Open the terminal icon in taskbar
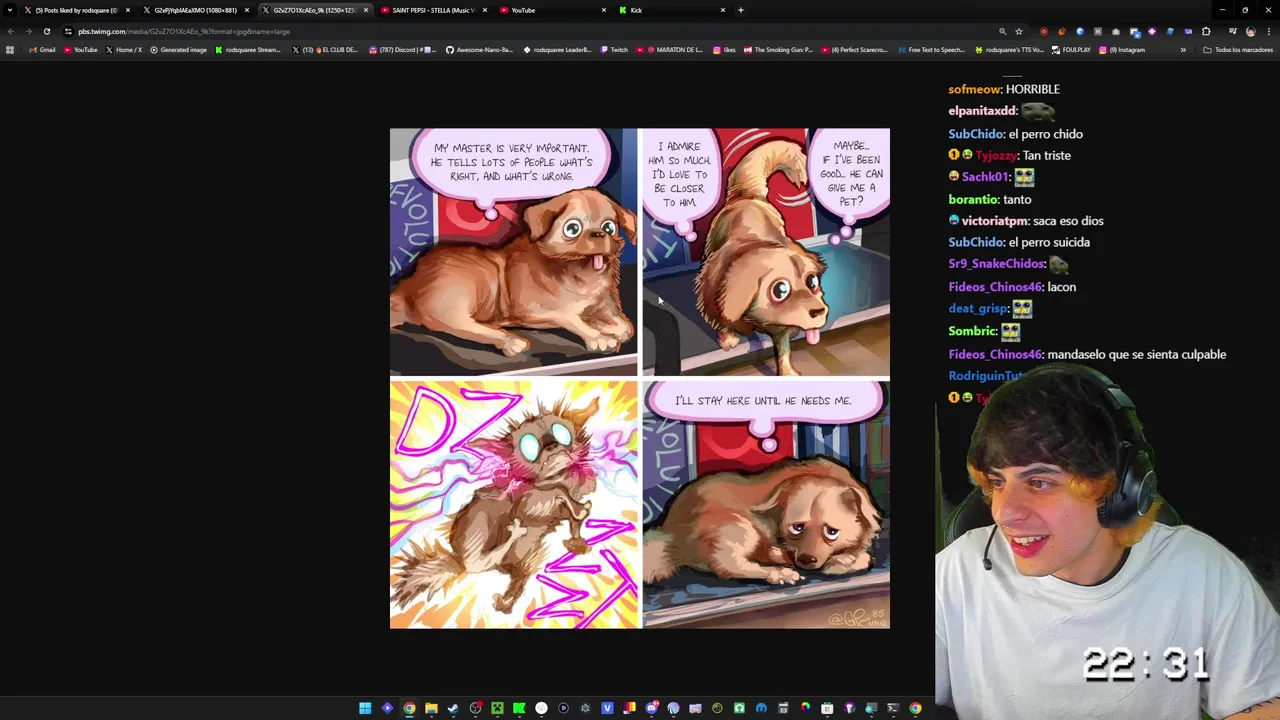The height and width of the screenshot is (720, 1280). (893, 708)
